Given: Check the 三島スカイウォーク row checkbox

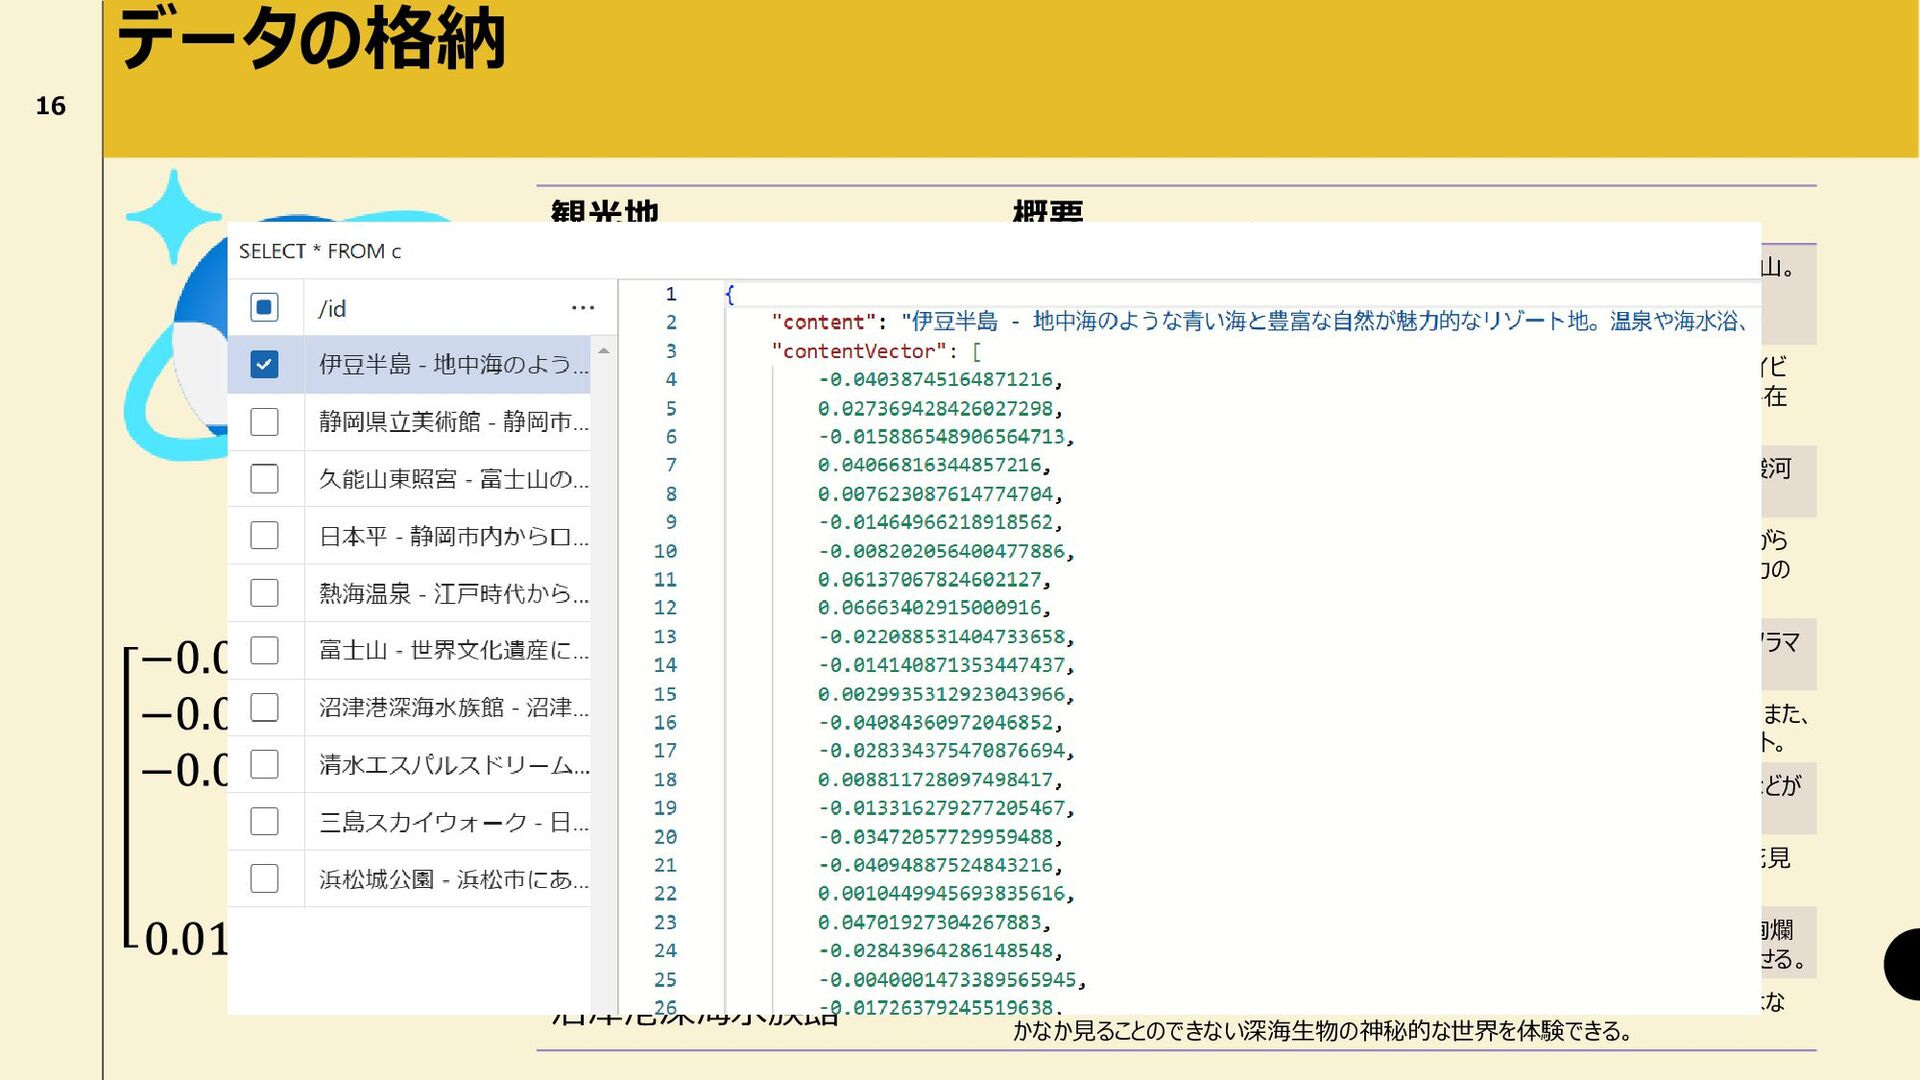Looking at the screenshot, I should [264, 821].
